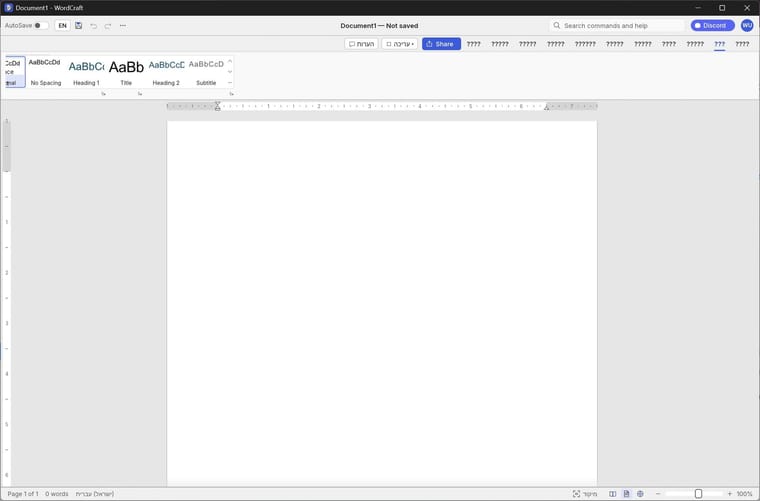Maximize the WordCraft window
This screenshot has height=501, width=760.
click(722, 8)
